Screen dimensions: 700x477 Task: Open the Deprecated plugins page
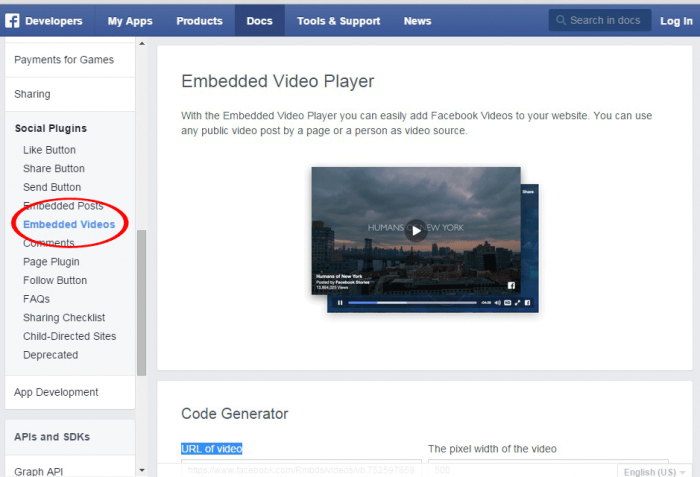pyautogui.click(x=50, y=355)
